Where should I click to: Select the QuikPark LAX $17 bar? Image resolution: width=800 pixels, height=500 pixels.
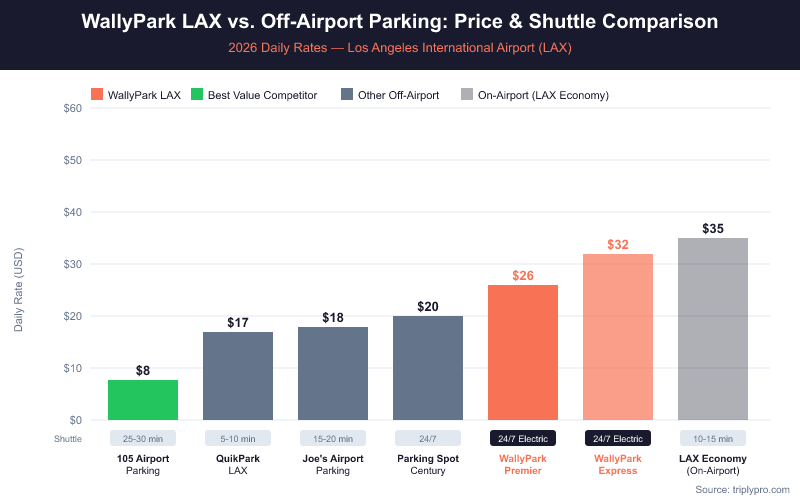click(238, 376)
